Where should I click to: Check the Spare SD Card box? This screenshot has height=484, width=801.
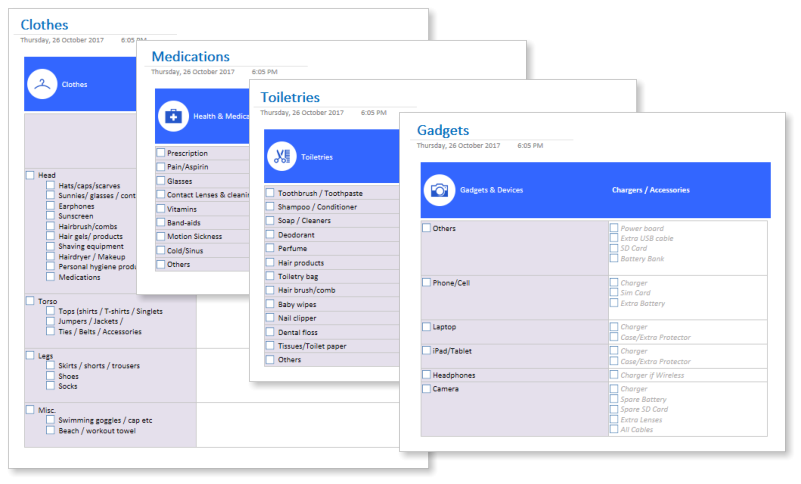tap(614, 409)
